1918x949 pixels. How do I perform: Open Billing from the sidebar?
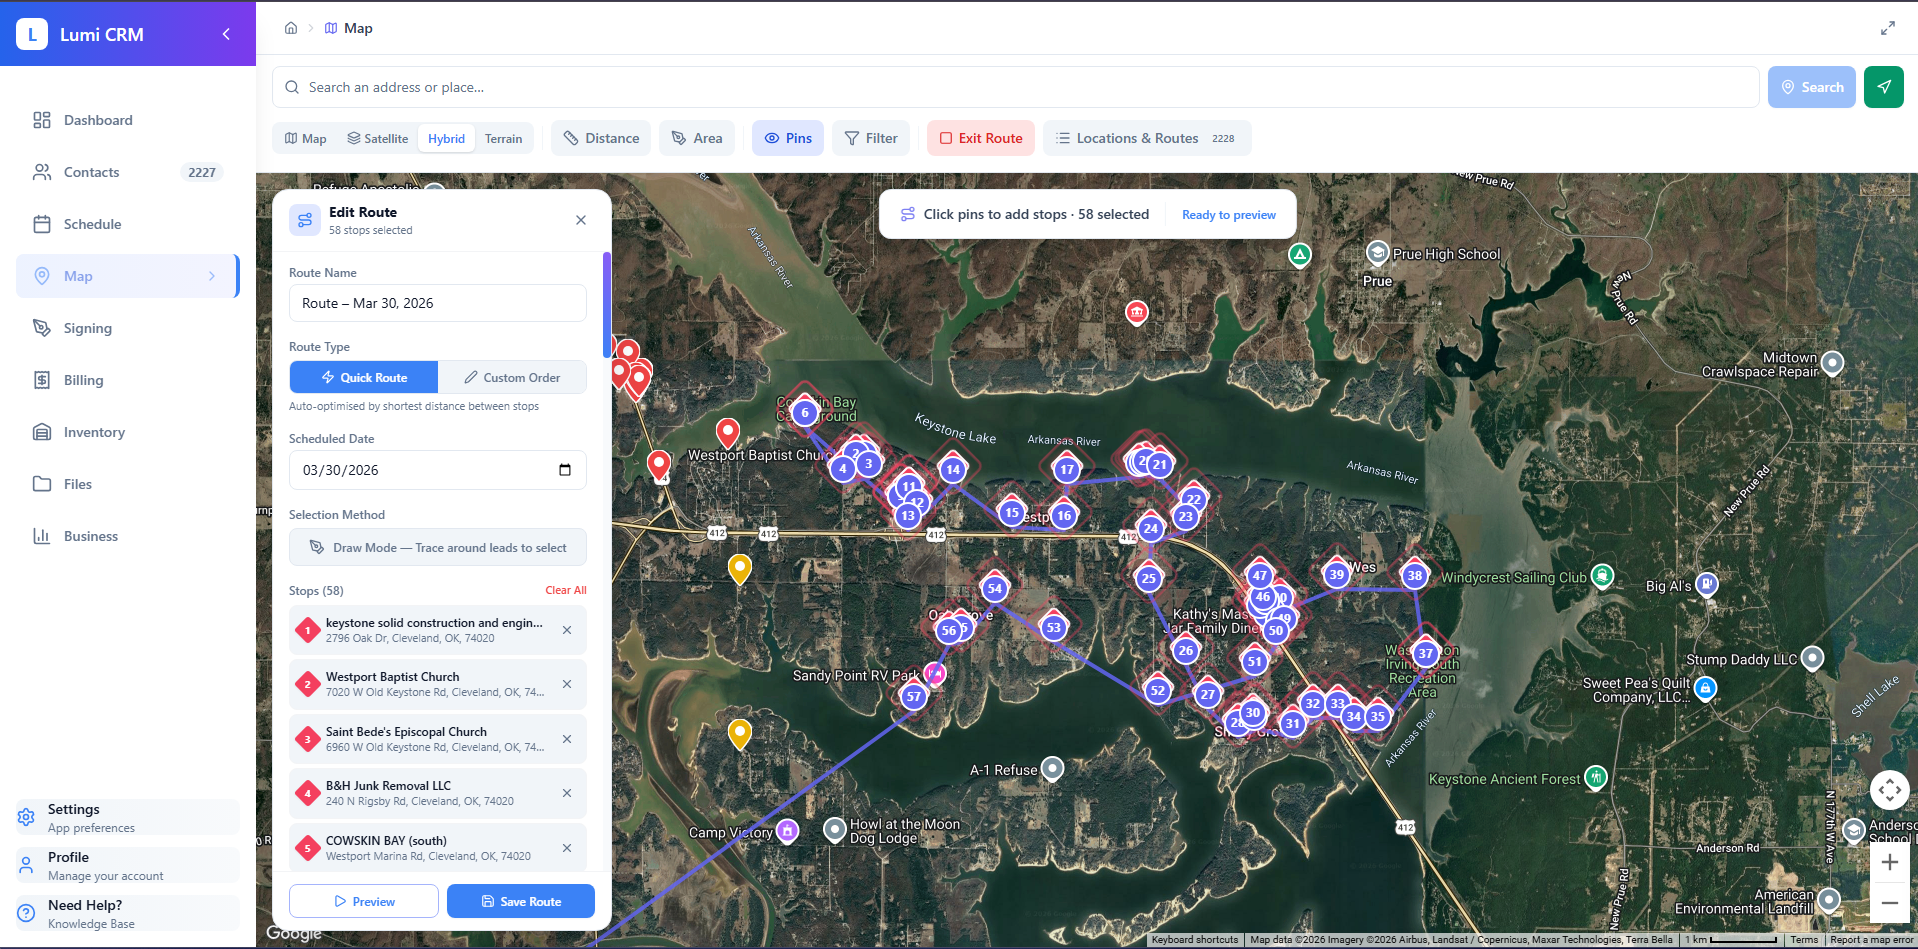(x=83, y=380)
